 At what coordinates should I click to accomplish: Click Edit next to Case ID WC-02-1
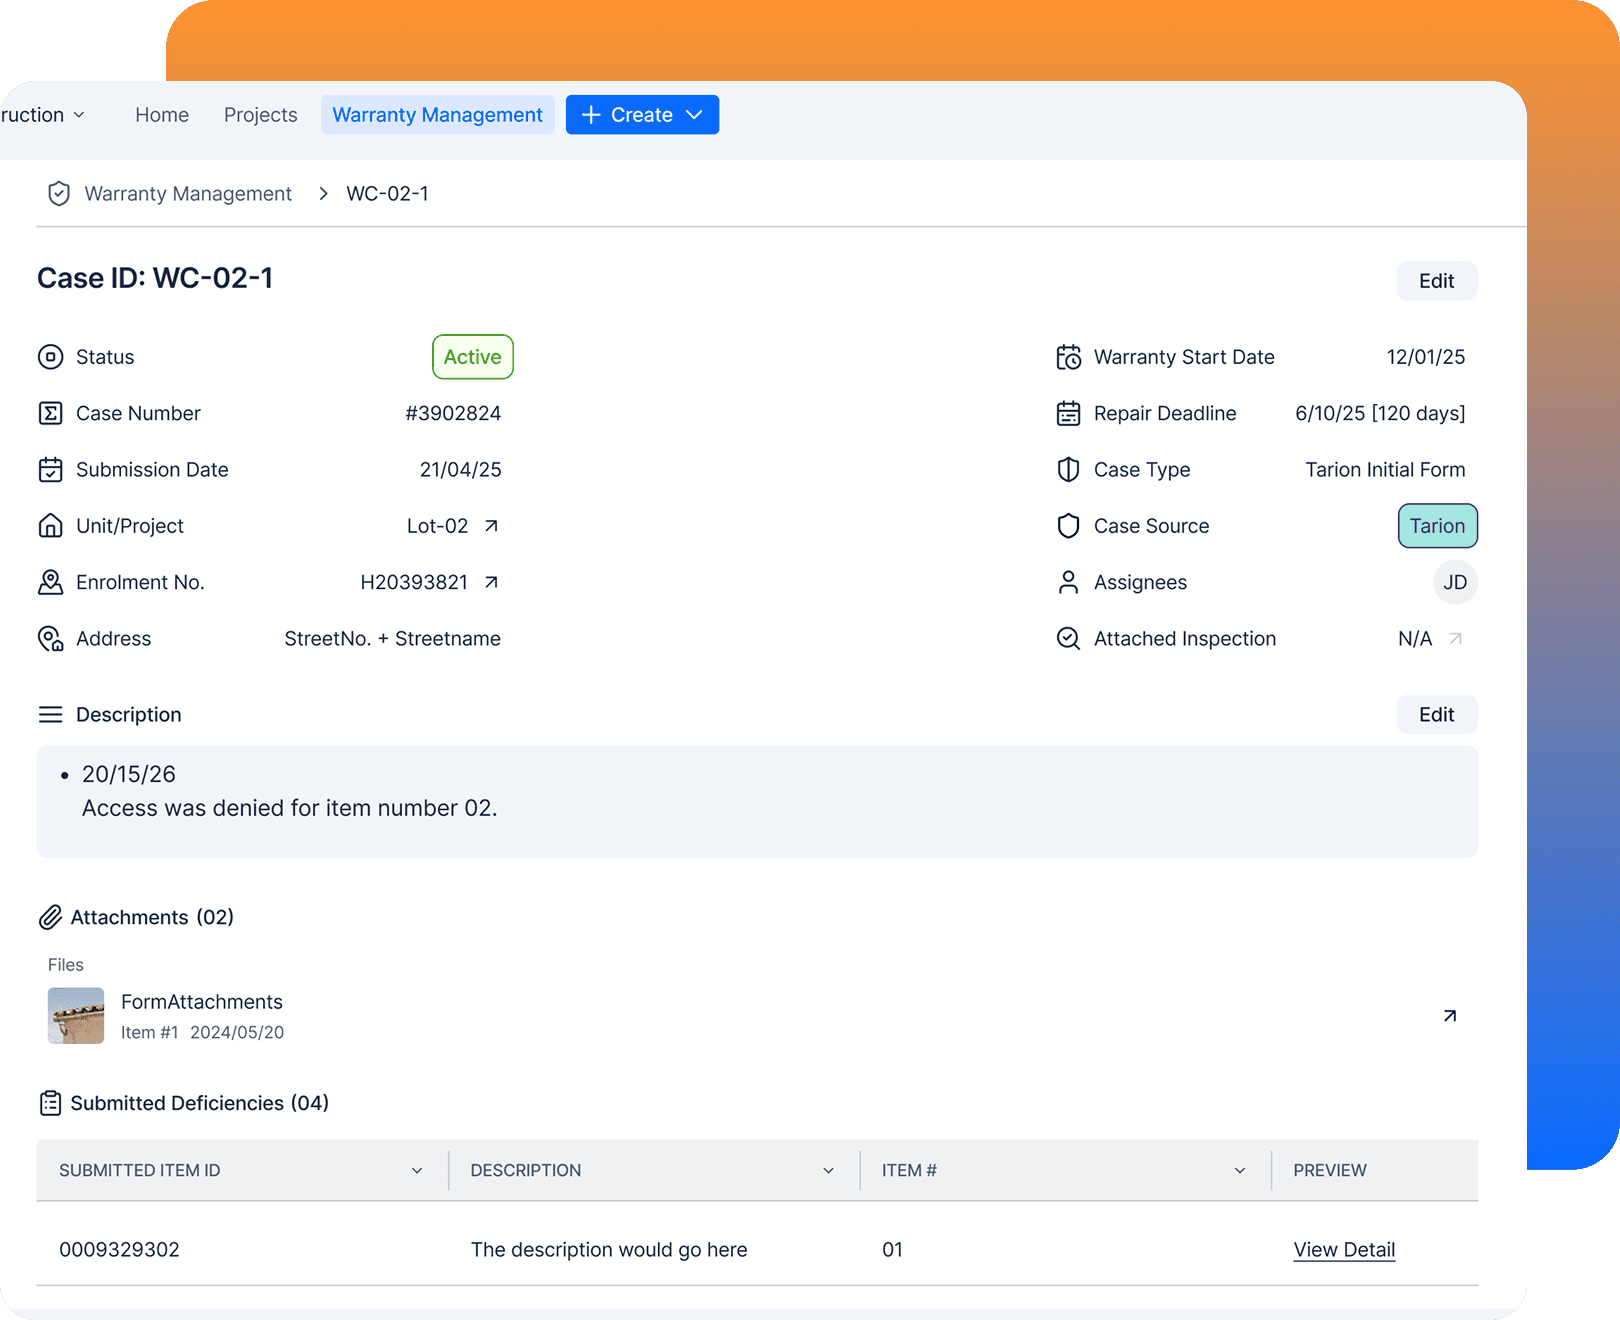[x=1436, y=281]
